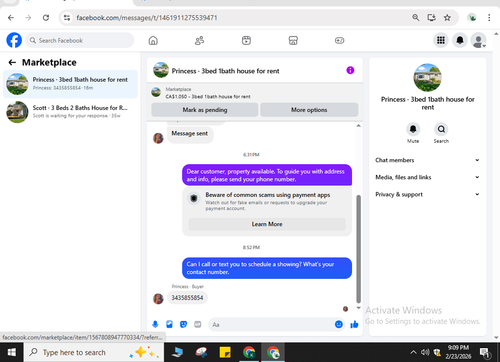Click the Windows taskbar search box
Screen dimensions: 500x362
pyautogui.click(x=94, y=352)
